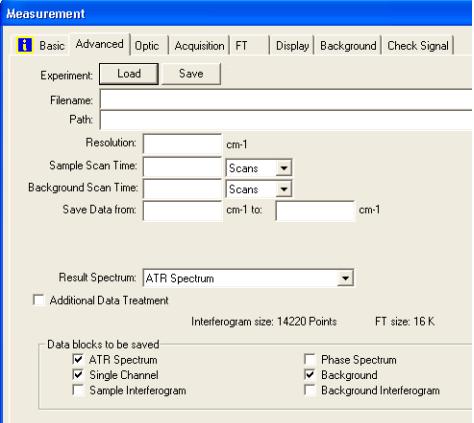This screenshot has height=423, width=474.
Task: Click the 'FT size: 16 K' text
Action: click(x=405, y=322)
